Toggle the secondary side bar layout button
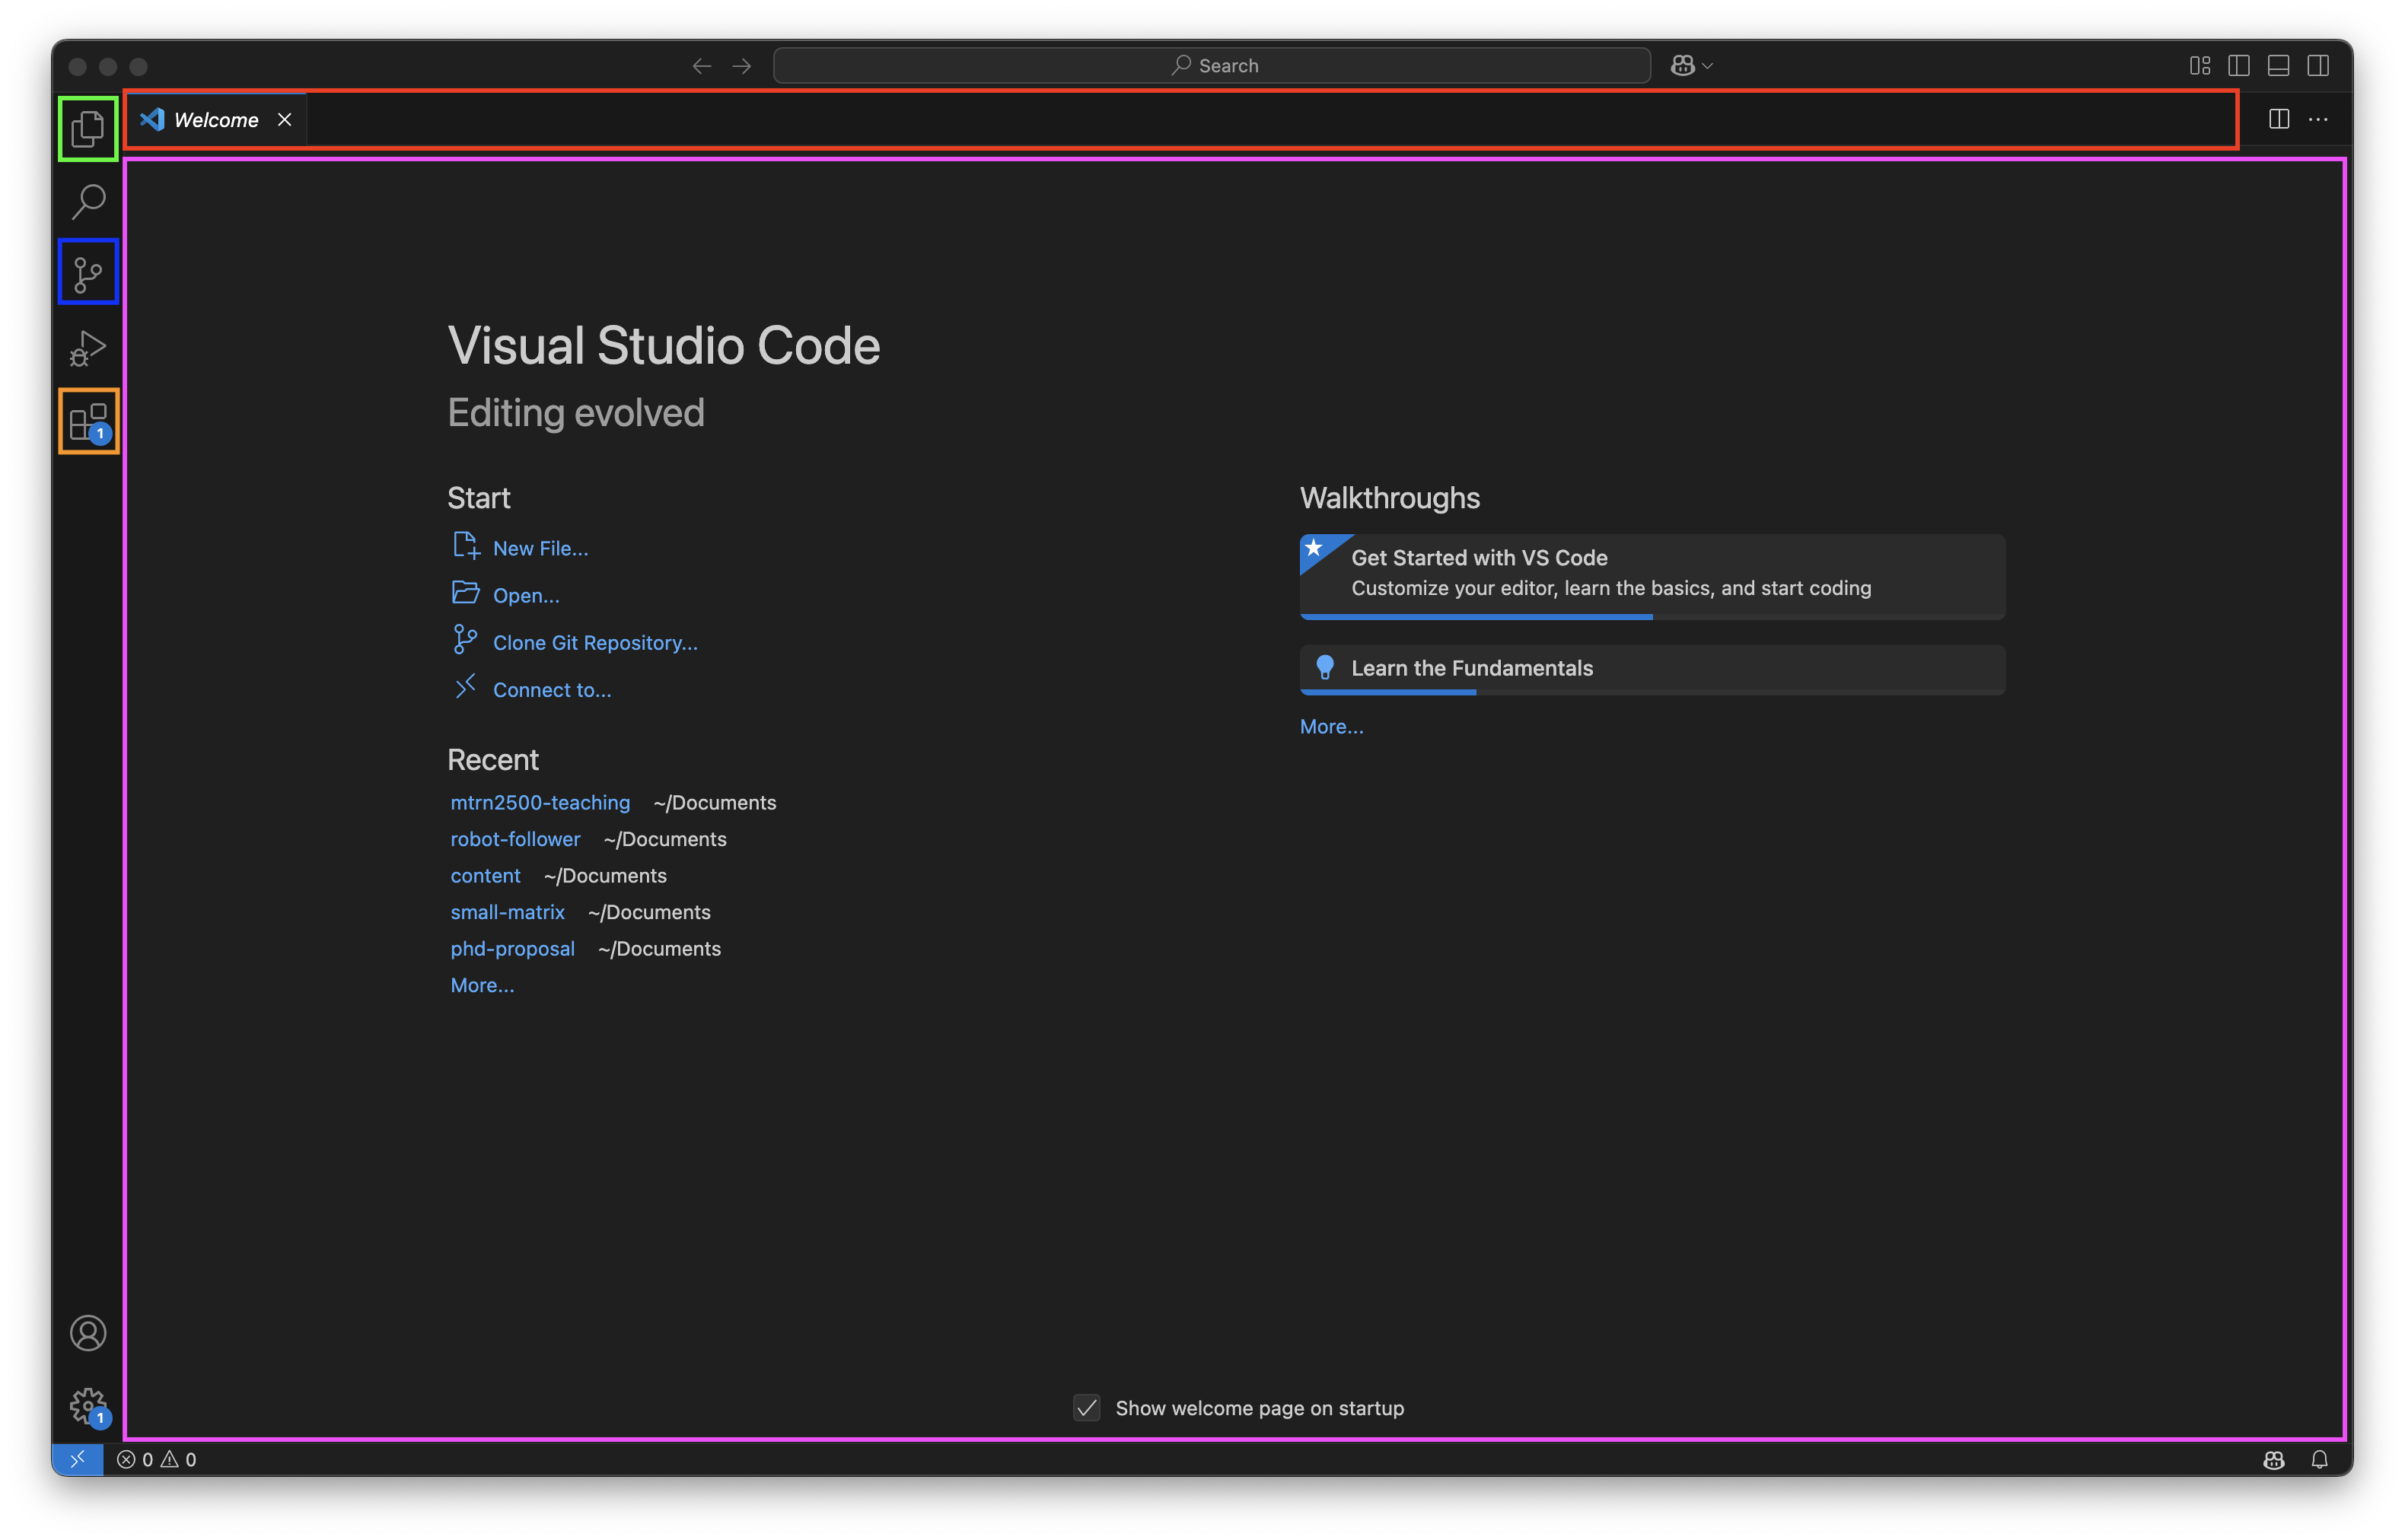Image resolution: width=2405 pixels, height=1540 pixels. [x=2318, y=66]
